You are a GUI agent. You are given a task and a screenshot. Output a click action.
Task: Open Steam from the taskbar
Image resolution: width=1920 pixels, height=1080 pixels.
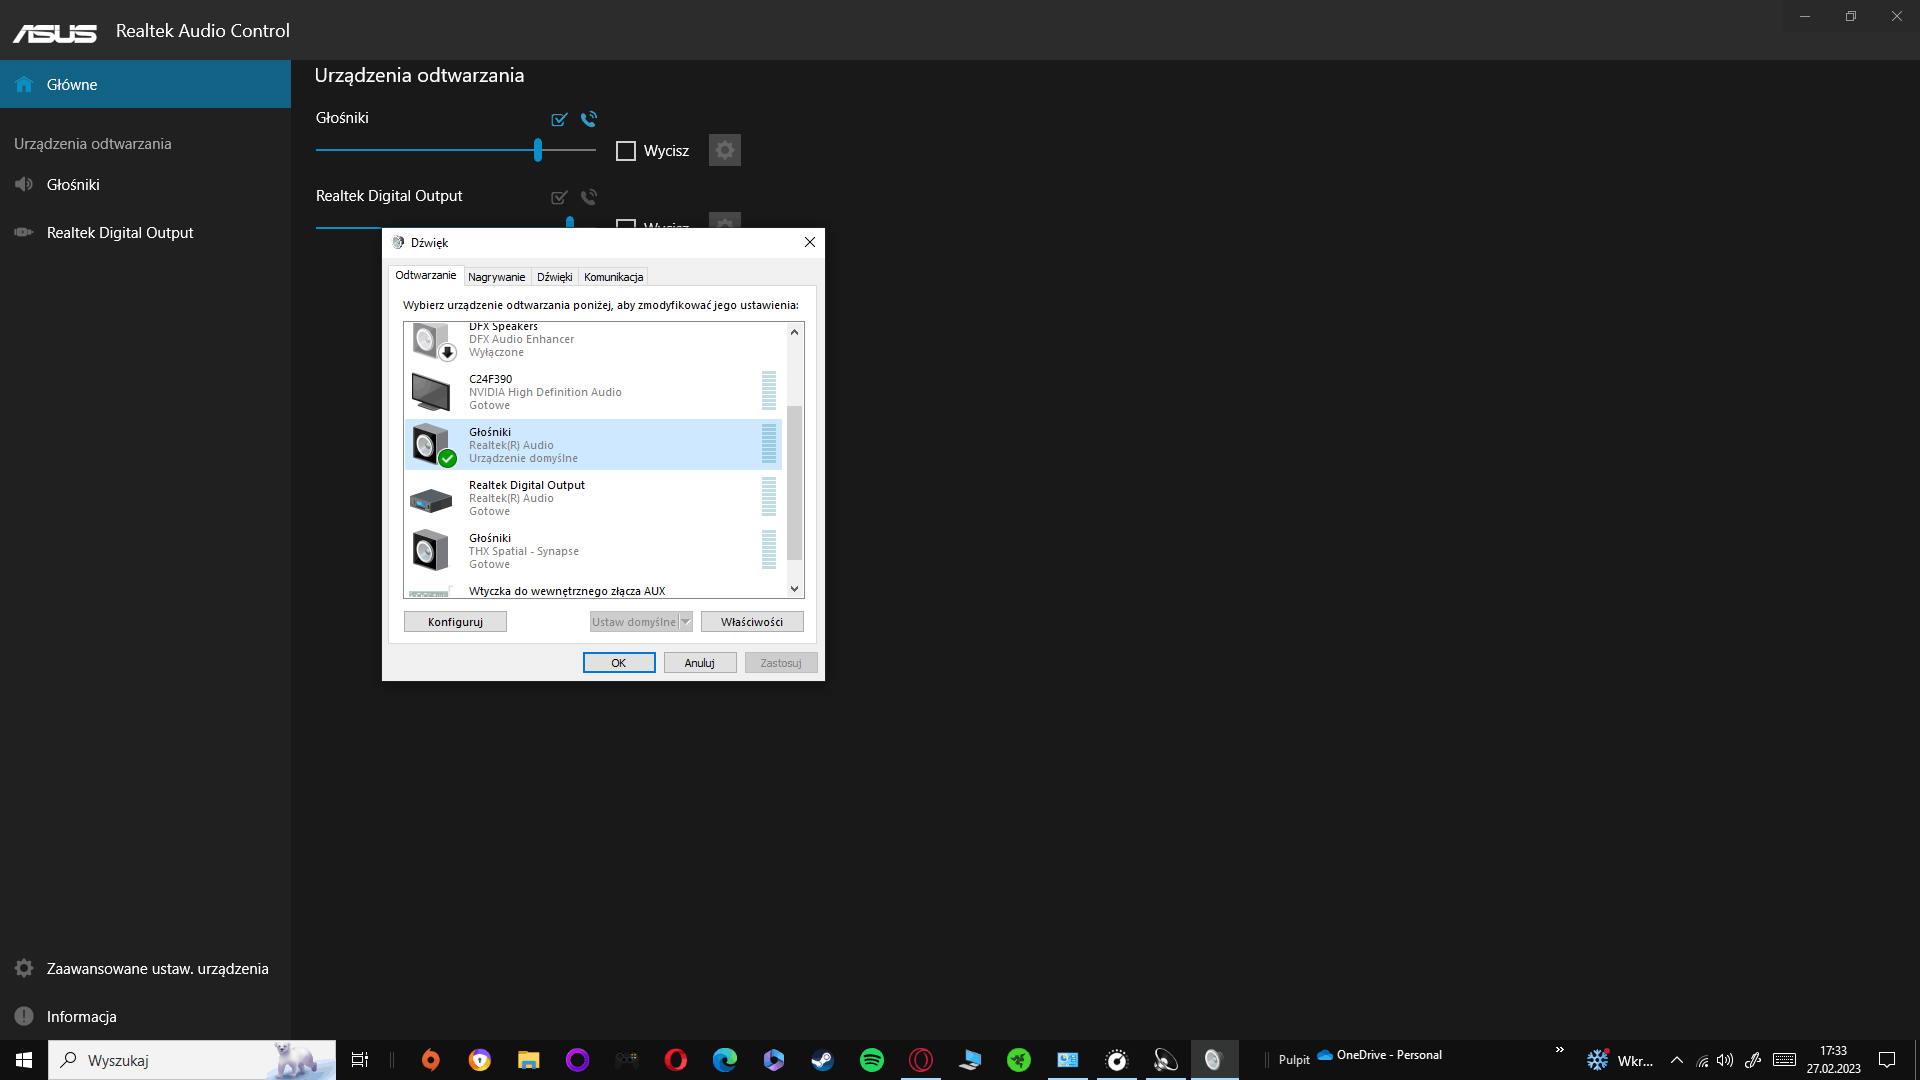click(x=823, y=1060)
